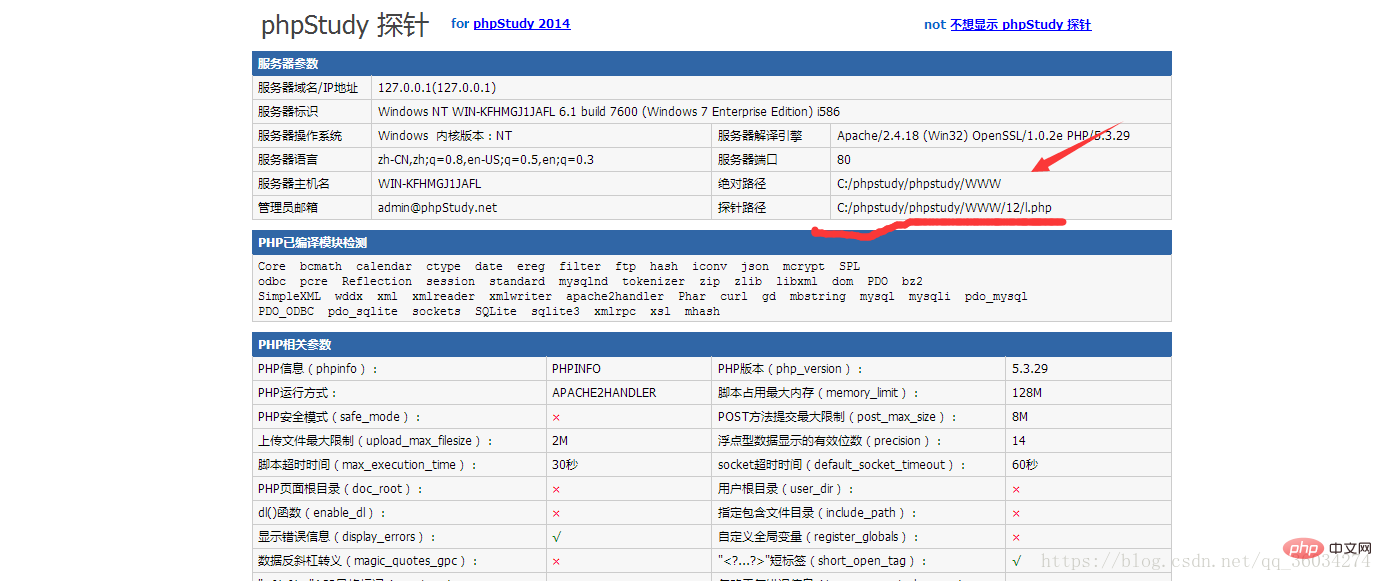The image size is (1382, 581).
Task: Click the 用户根目录（user_dir） label
Action: pyautogui.click(x=788, y=489)
